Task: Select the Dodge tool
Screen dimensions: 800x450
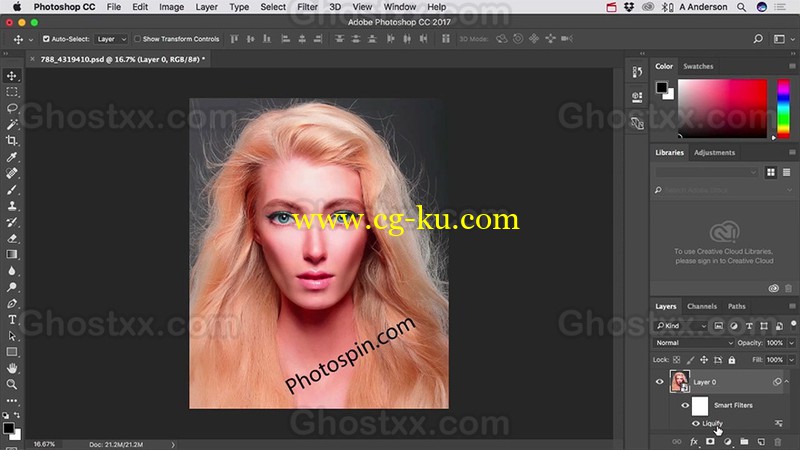Action: [x=12, y=287]
